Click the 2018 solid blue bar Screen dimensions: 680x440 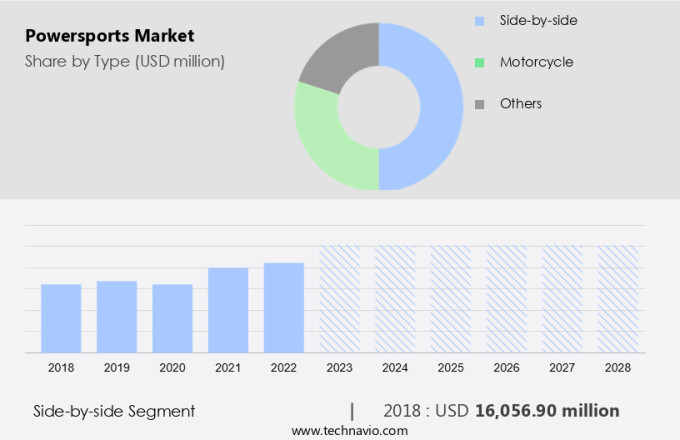[61, 318]
